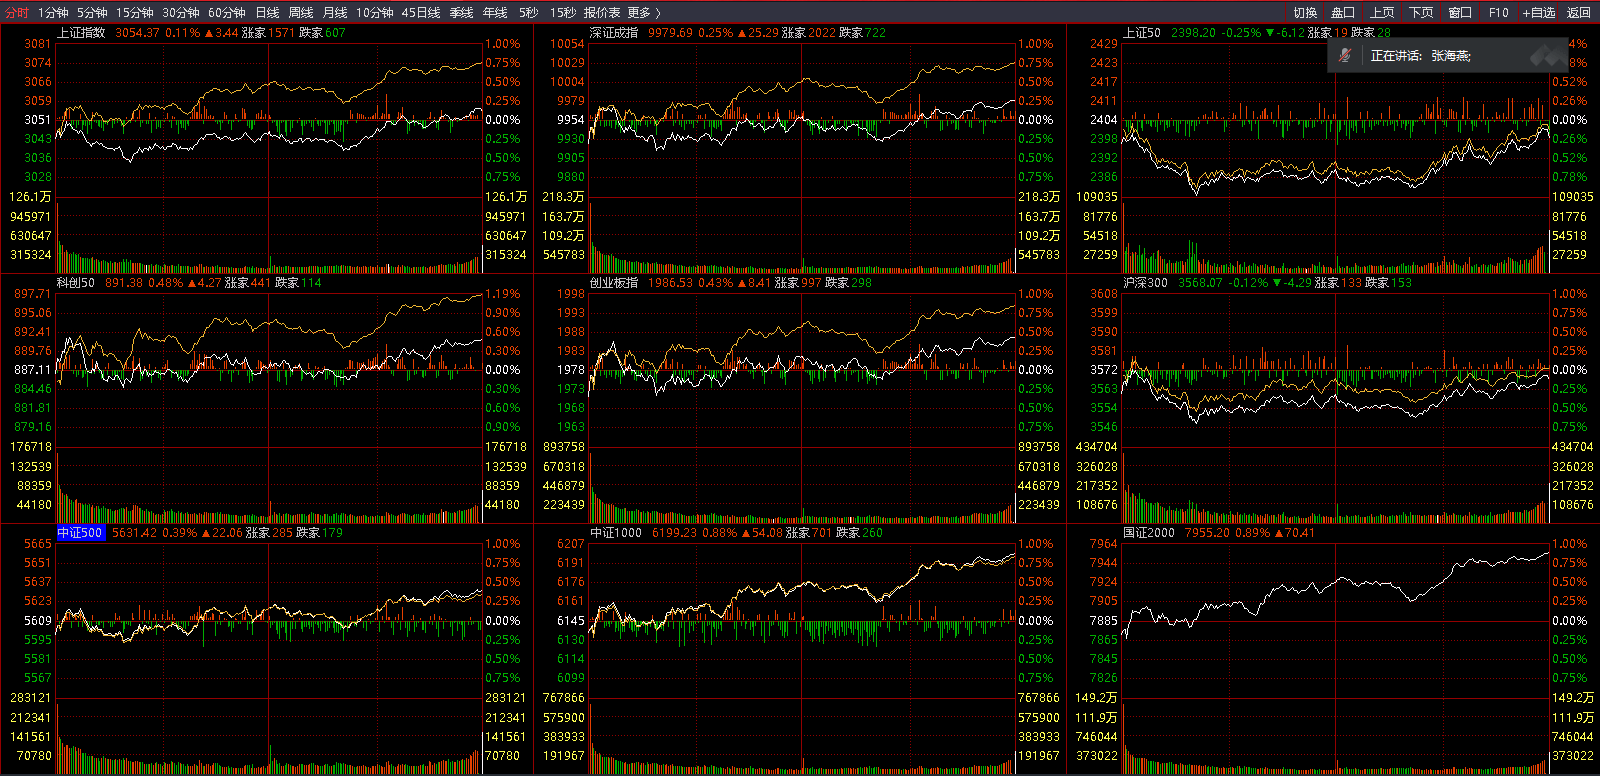Switch to the 1分钟 period

(53, 12)
